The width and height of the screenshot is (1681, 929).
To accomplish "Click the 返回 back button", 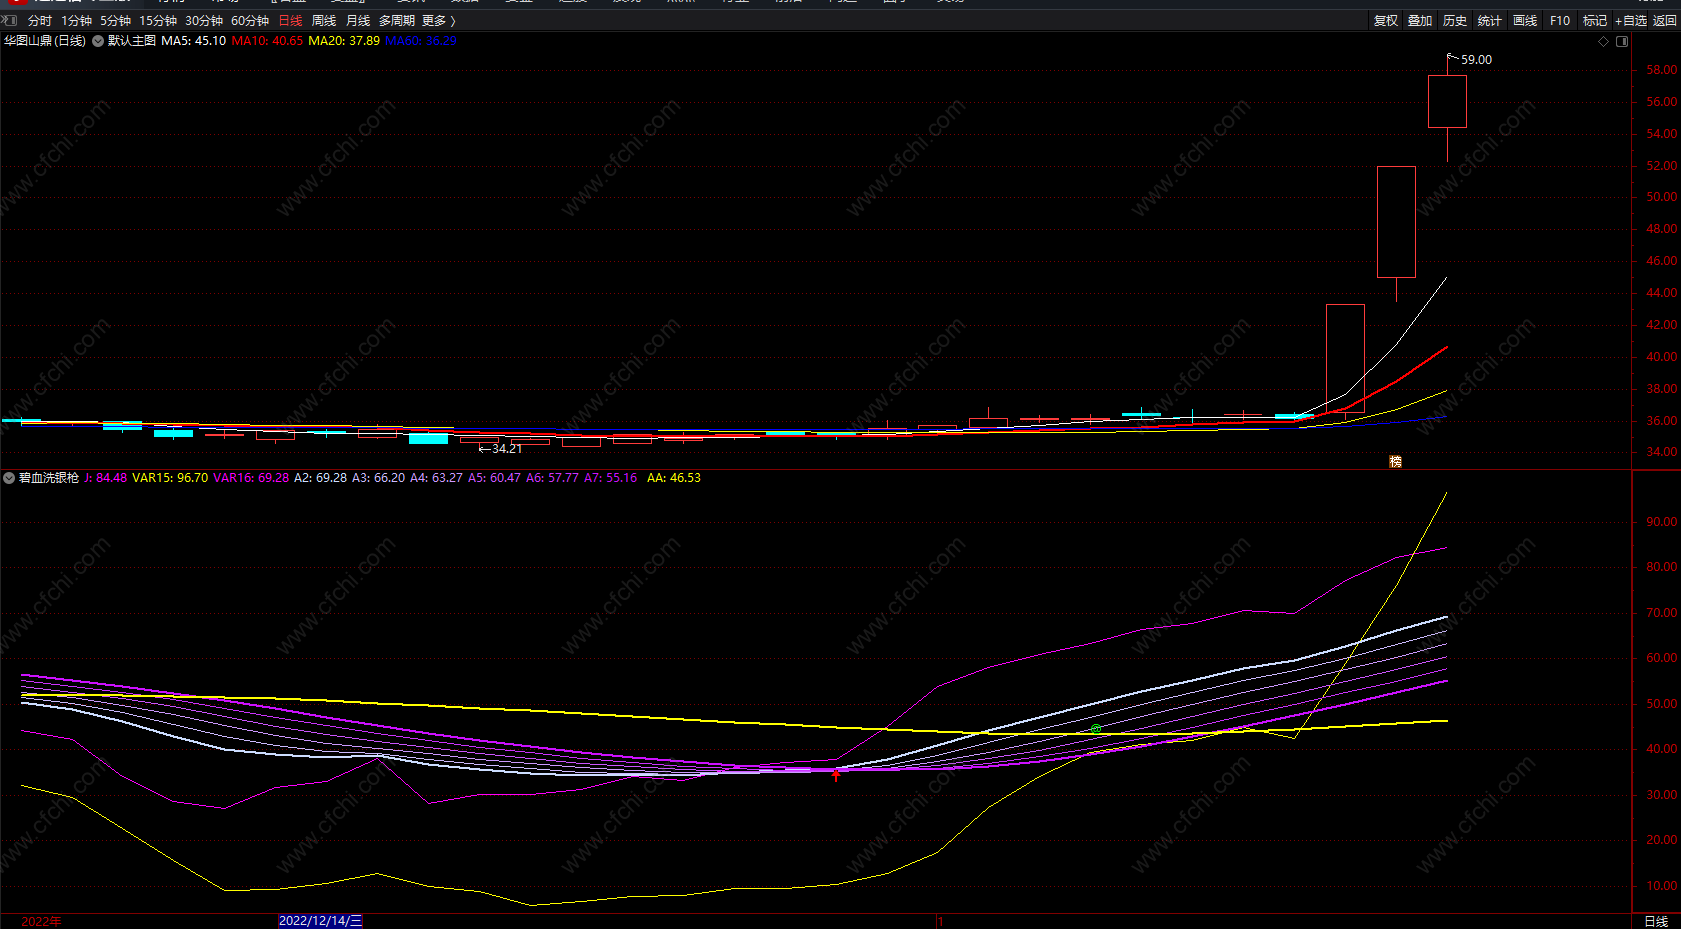I will tap(1665, 21).
